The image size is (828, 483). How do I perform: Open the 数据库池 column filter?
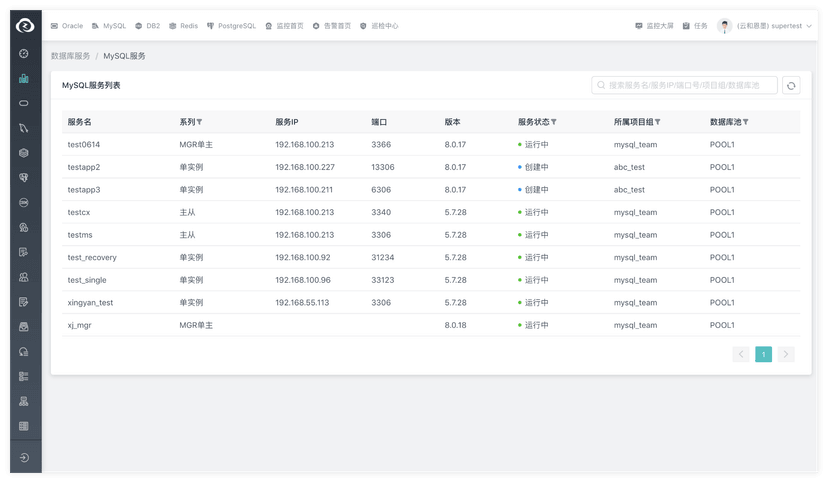pos(746,122)
